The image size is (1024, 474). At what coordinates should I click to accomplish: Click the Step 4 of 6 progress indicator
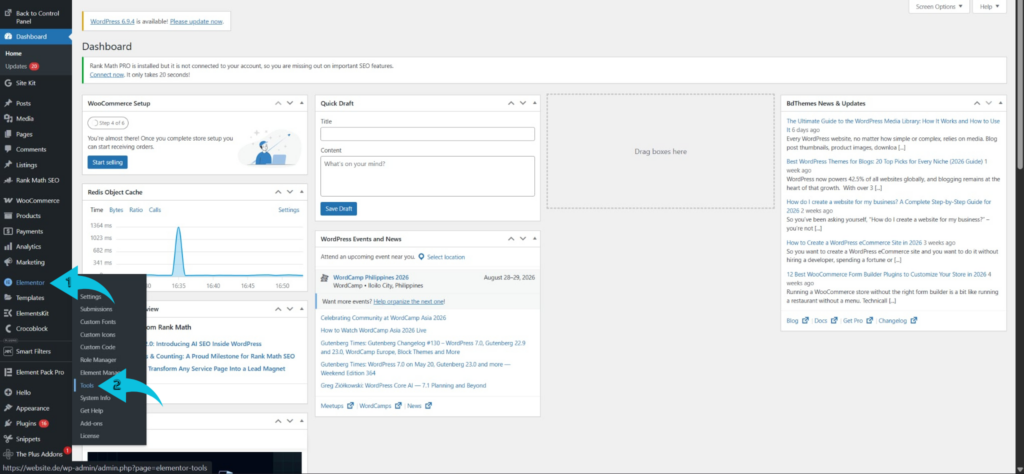click(107, 123)
